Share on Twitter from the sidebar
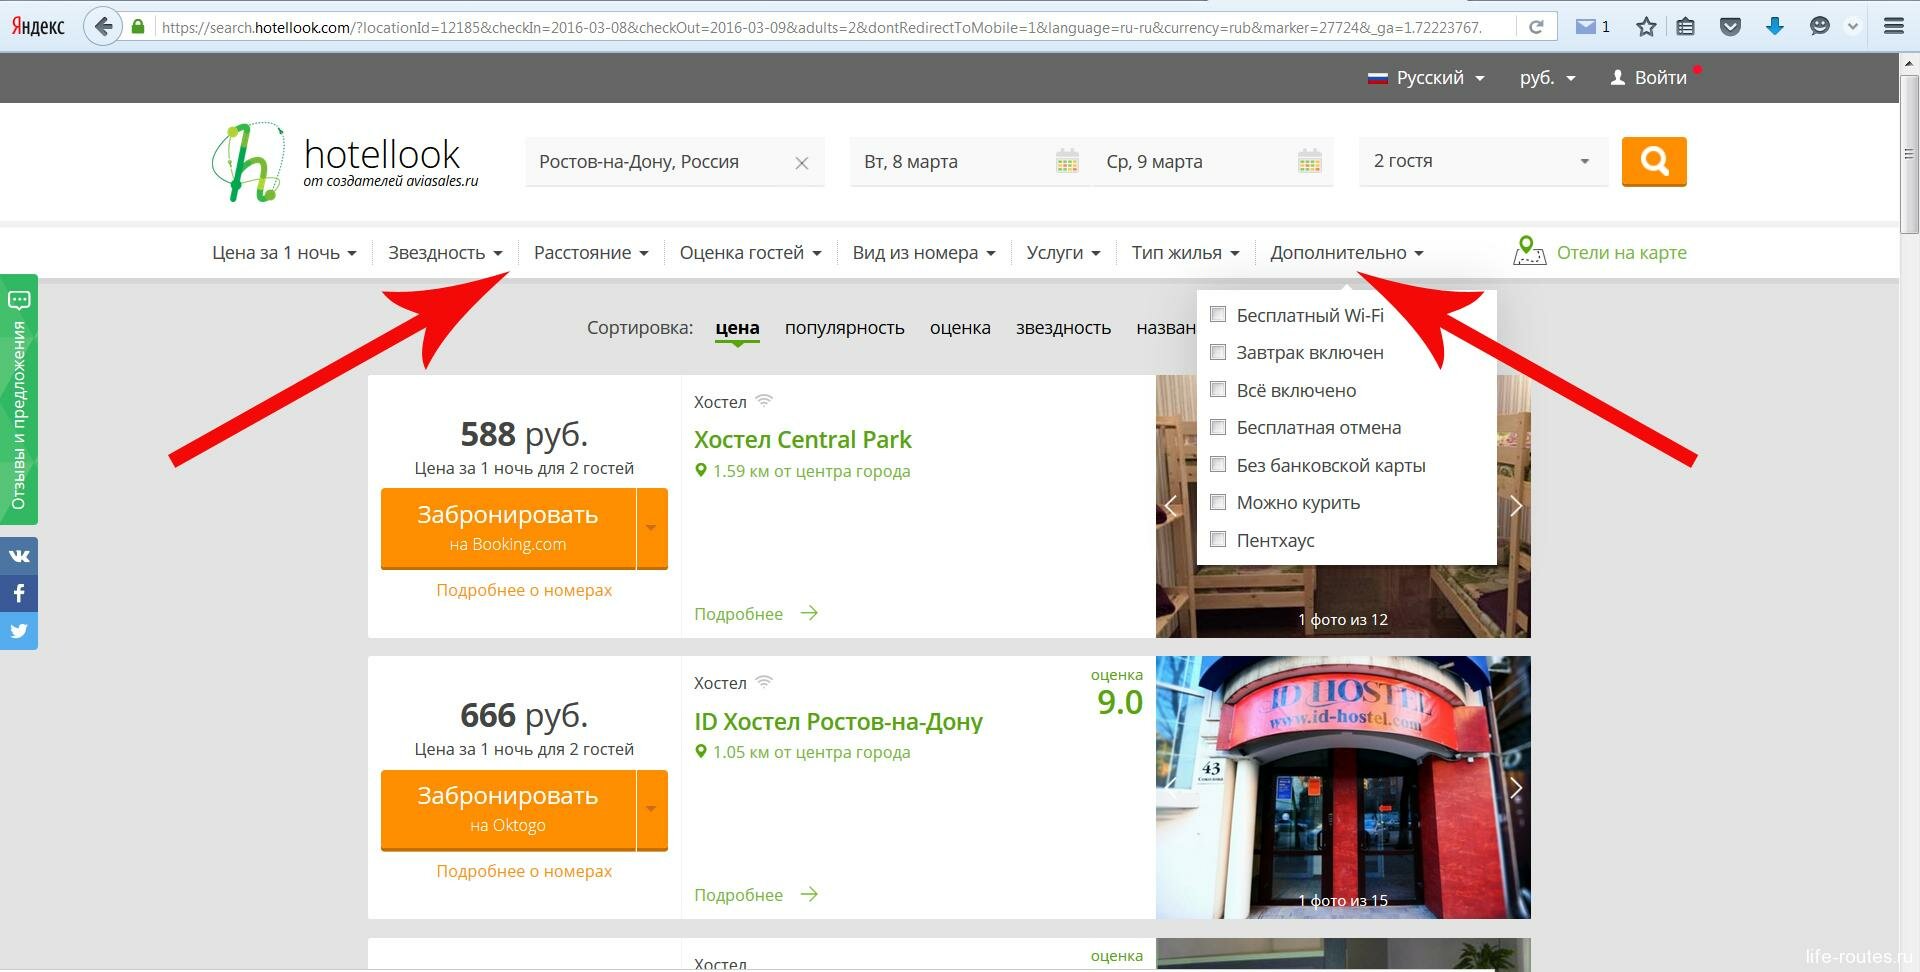Screen dimensions: 1920x972 click(19, 631)
